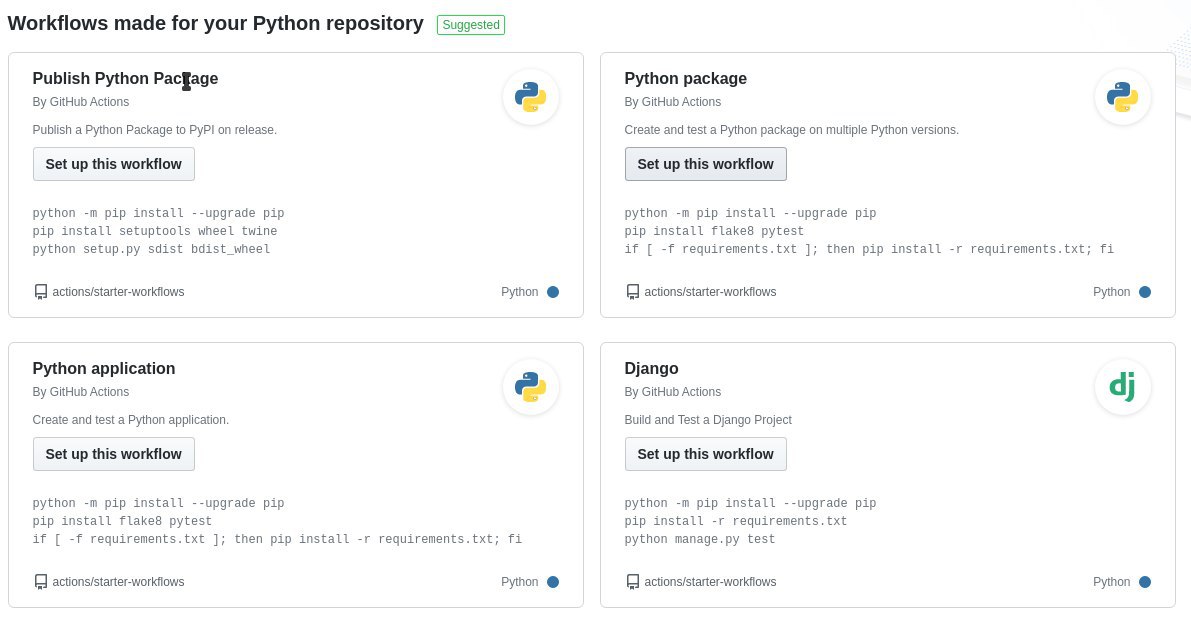Click the blue Python language dot in Python package card

(1145, 292)
